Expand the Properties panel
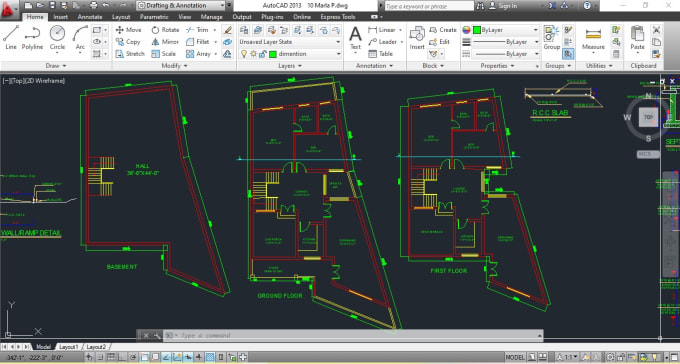Screen dimensions: 680x364 click(497, 66)
